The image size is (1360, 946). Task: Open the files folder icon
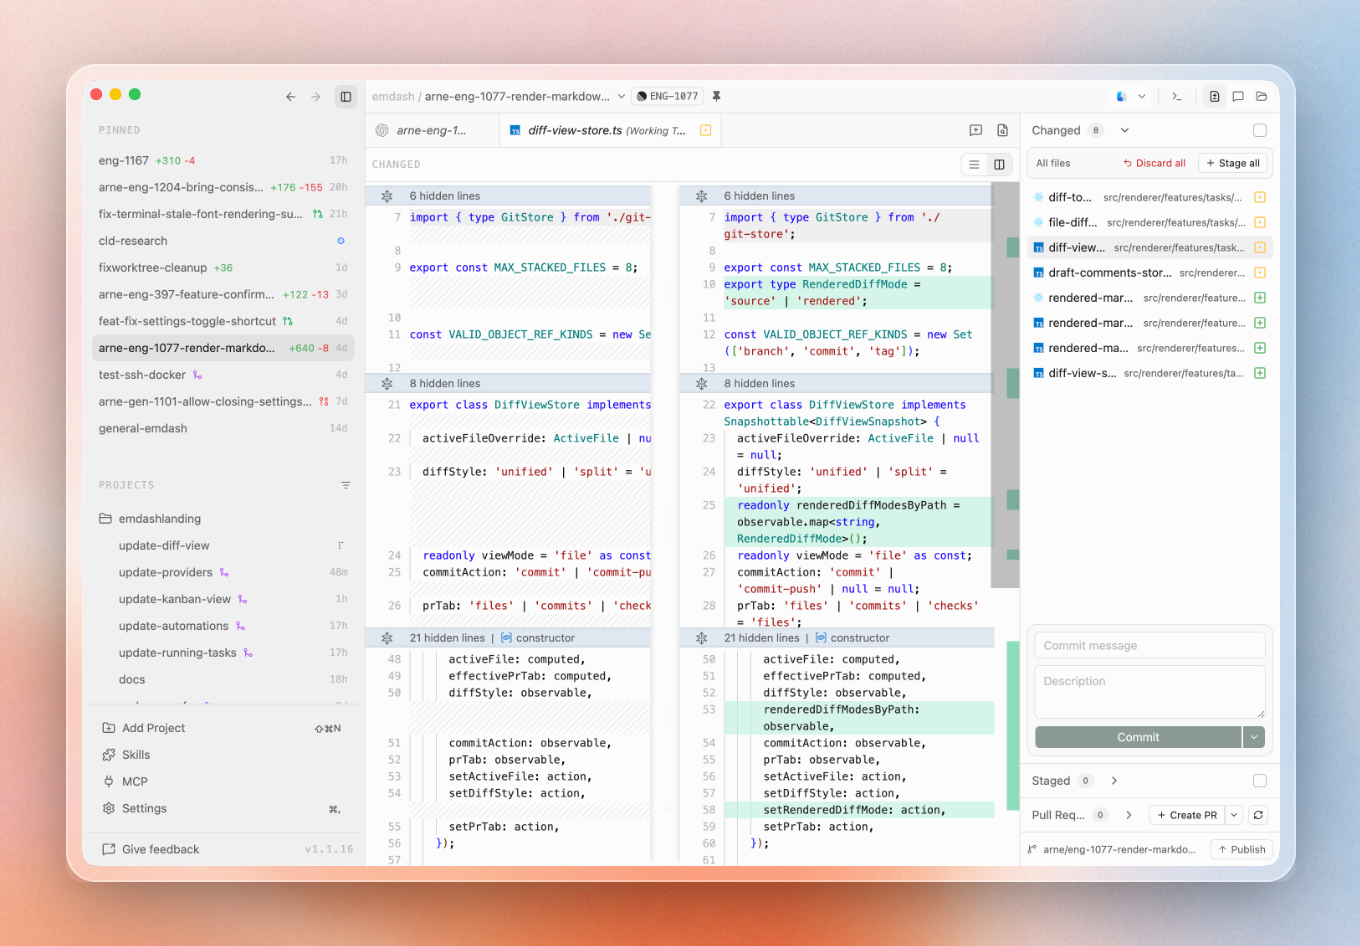click(1262, 97)
